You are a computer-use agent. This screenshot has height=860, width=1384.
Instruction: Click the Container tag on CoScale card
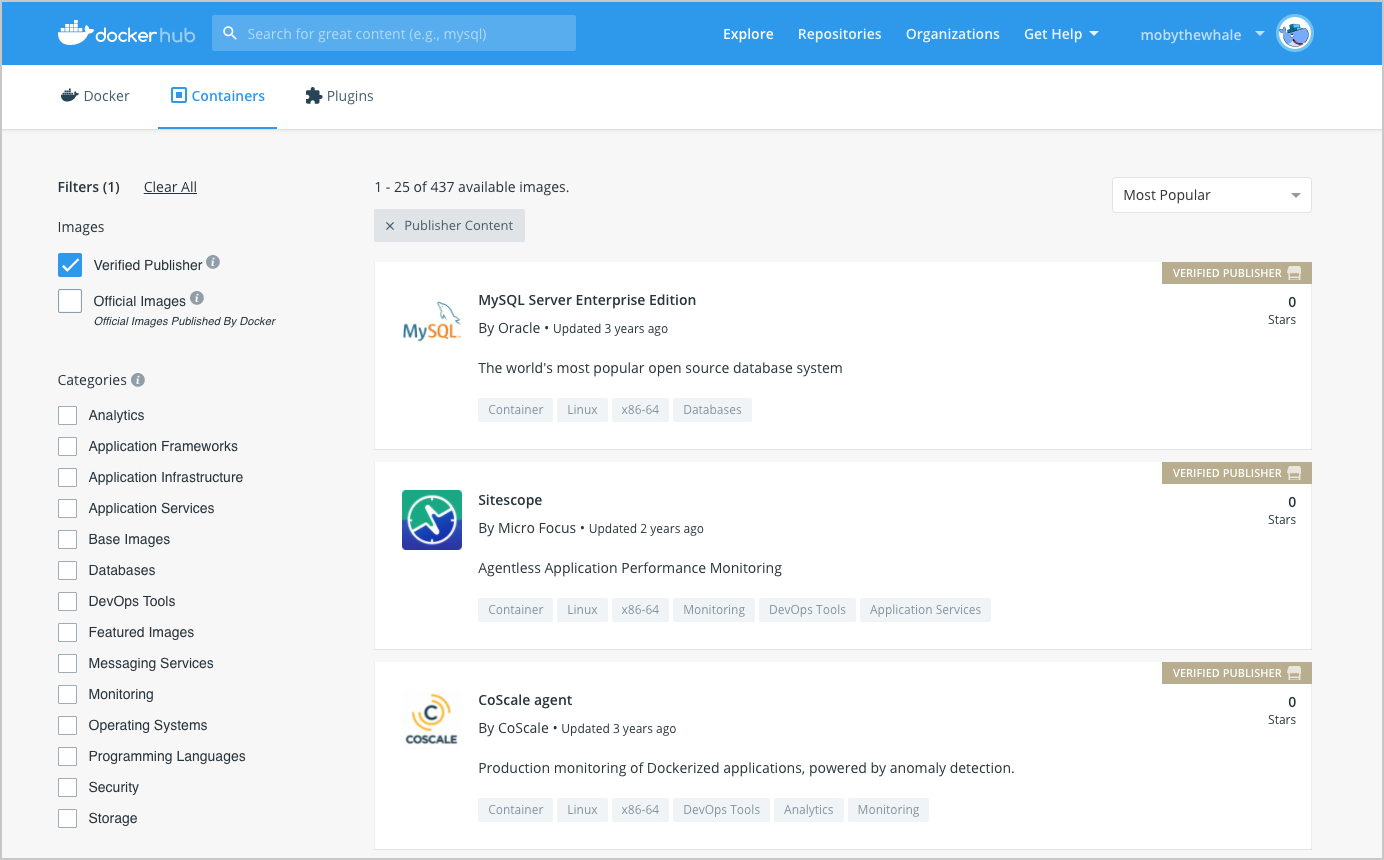coord(515,810)
